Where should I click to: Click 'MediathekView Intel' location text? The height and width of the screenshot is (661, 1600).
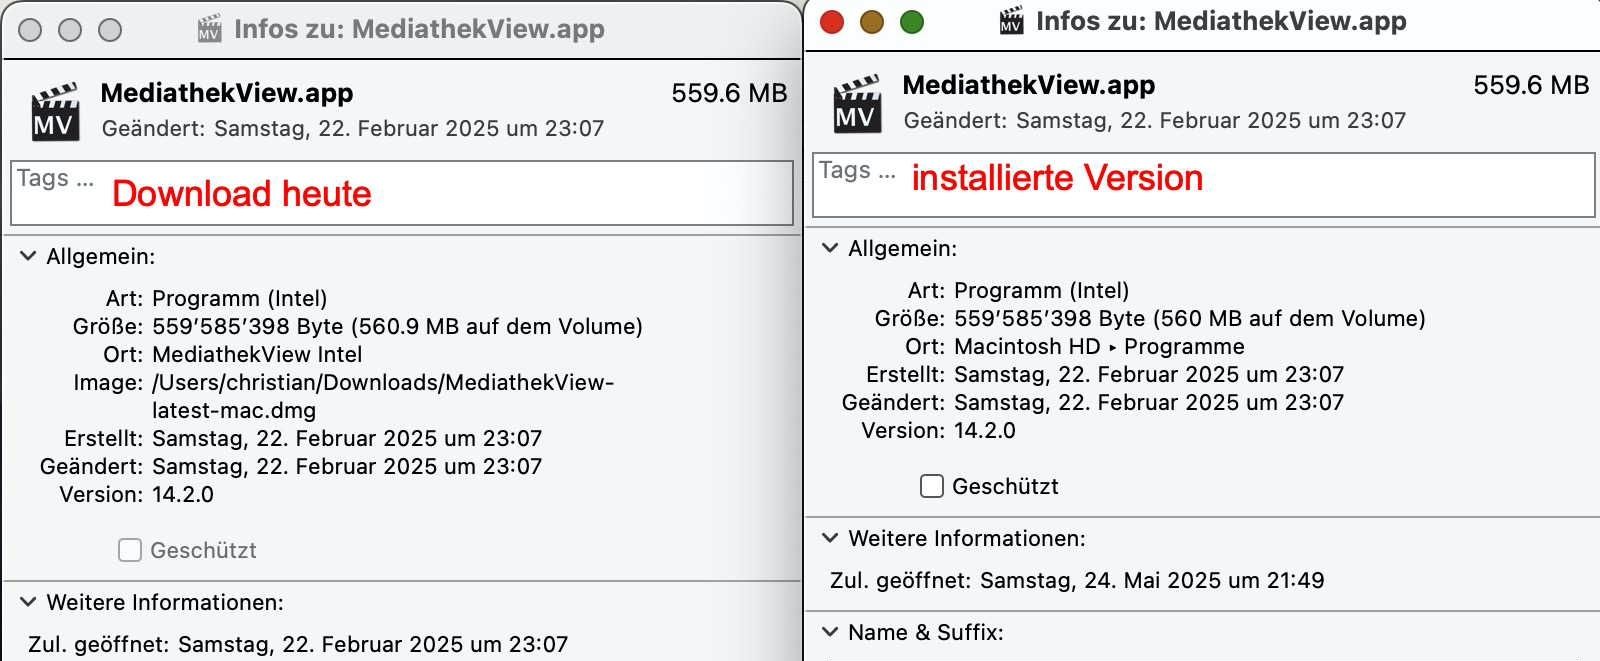click(x=257, y=354)
